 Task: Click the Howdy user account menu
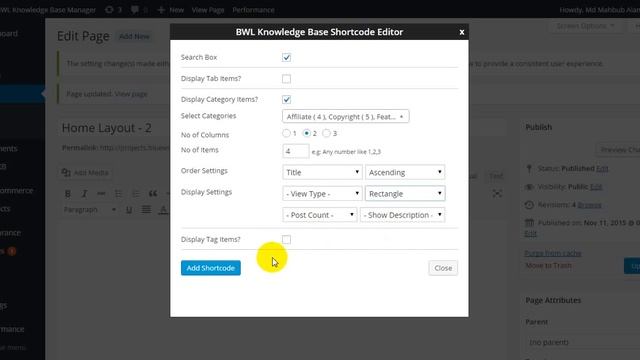599,10
